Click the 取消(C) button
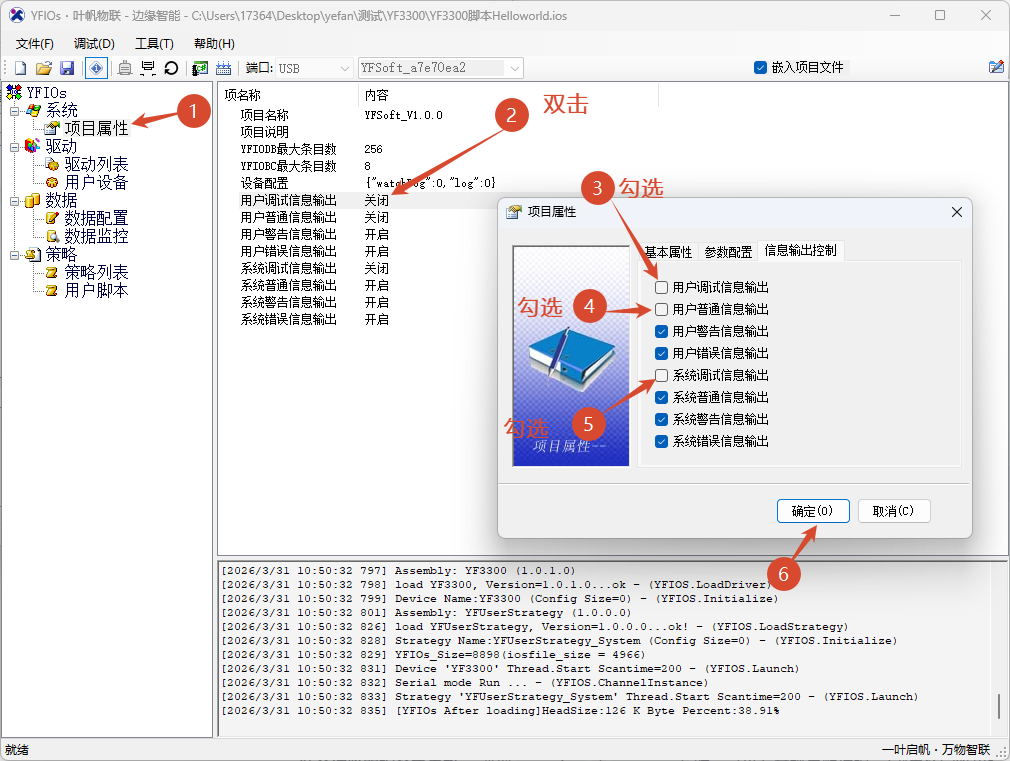1010x761 pixels. (x=893, y=511)
